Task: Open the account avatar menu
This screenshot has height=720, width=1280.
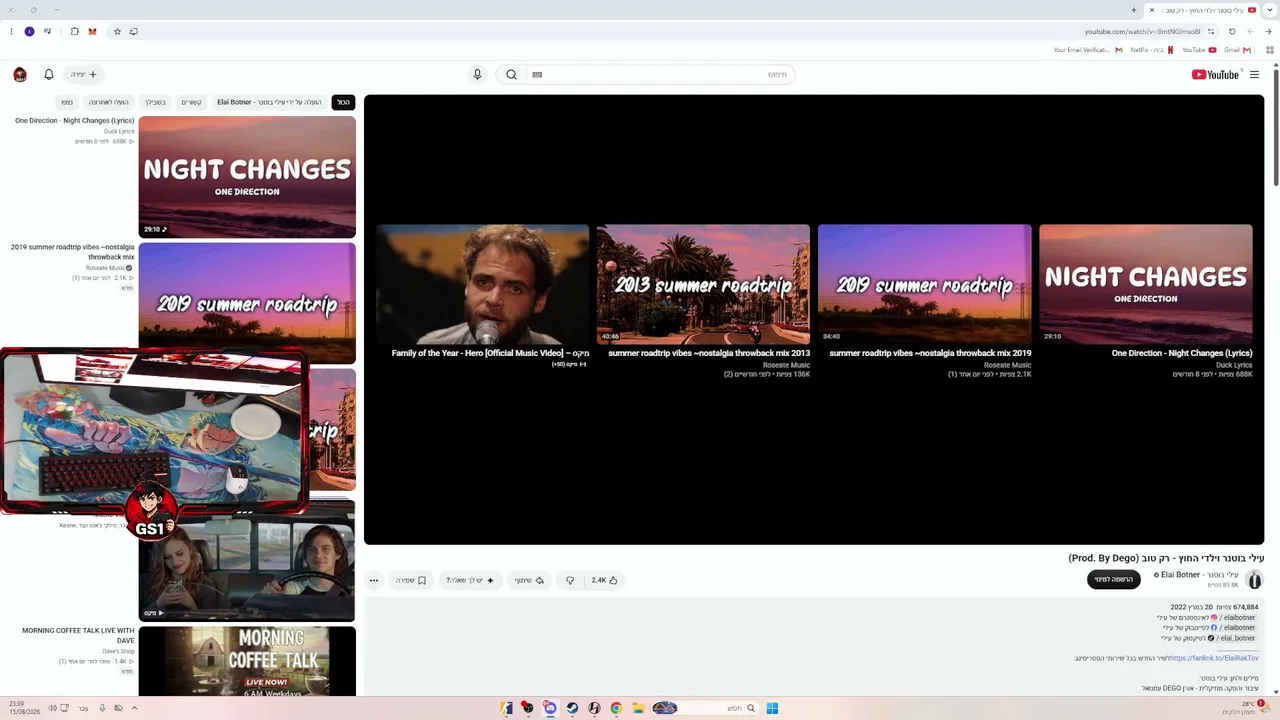Action: pyautogui.click(x=20, y=74)
